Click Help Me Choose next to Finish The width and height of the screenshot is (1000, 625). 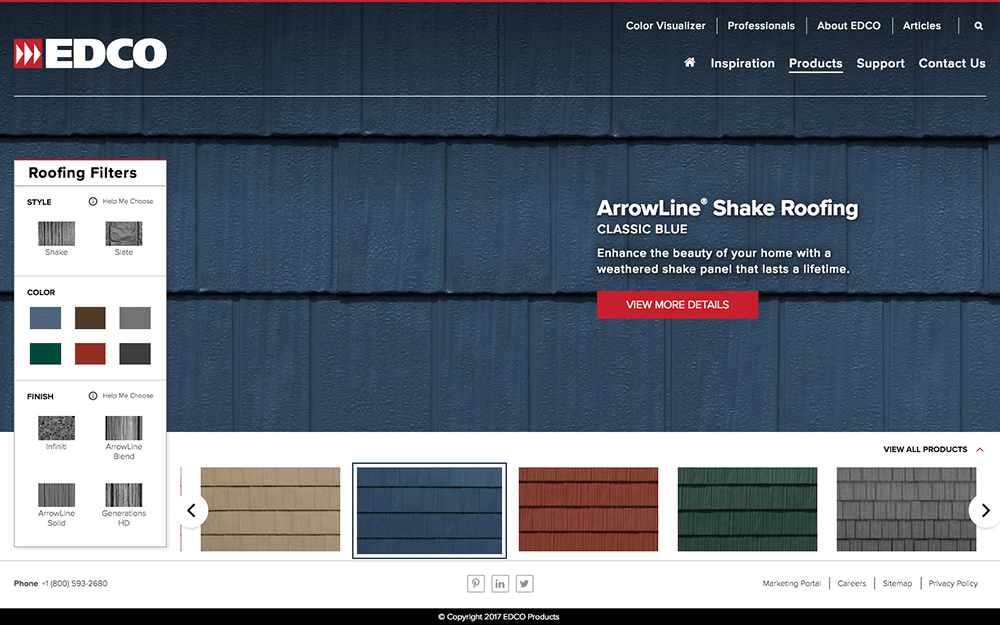[121, 396]
